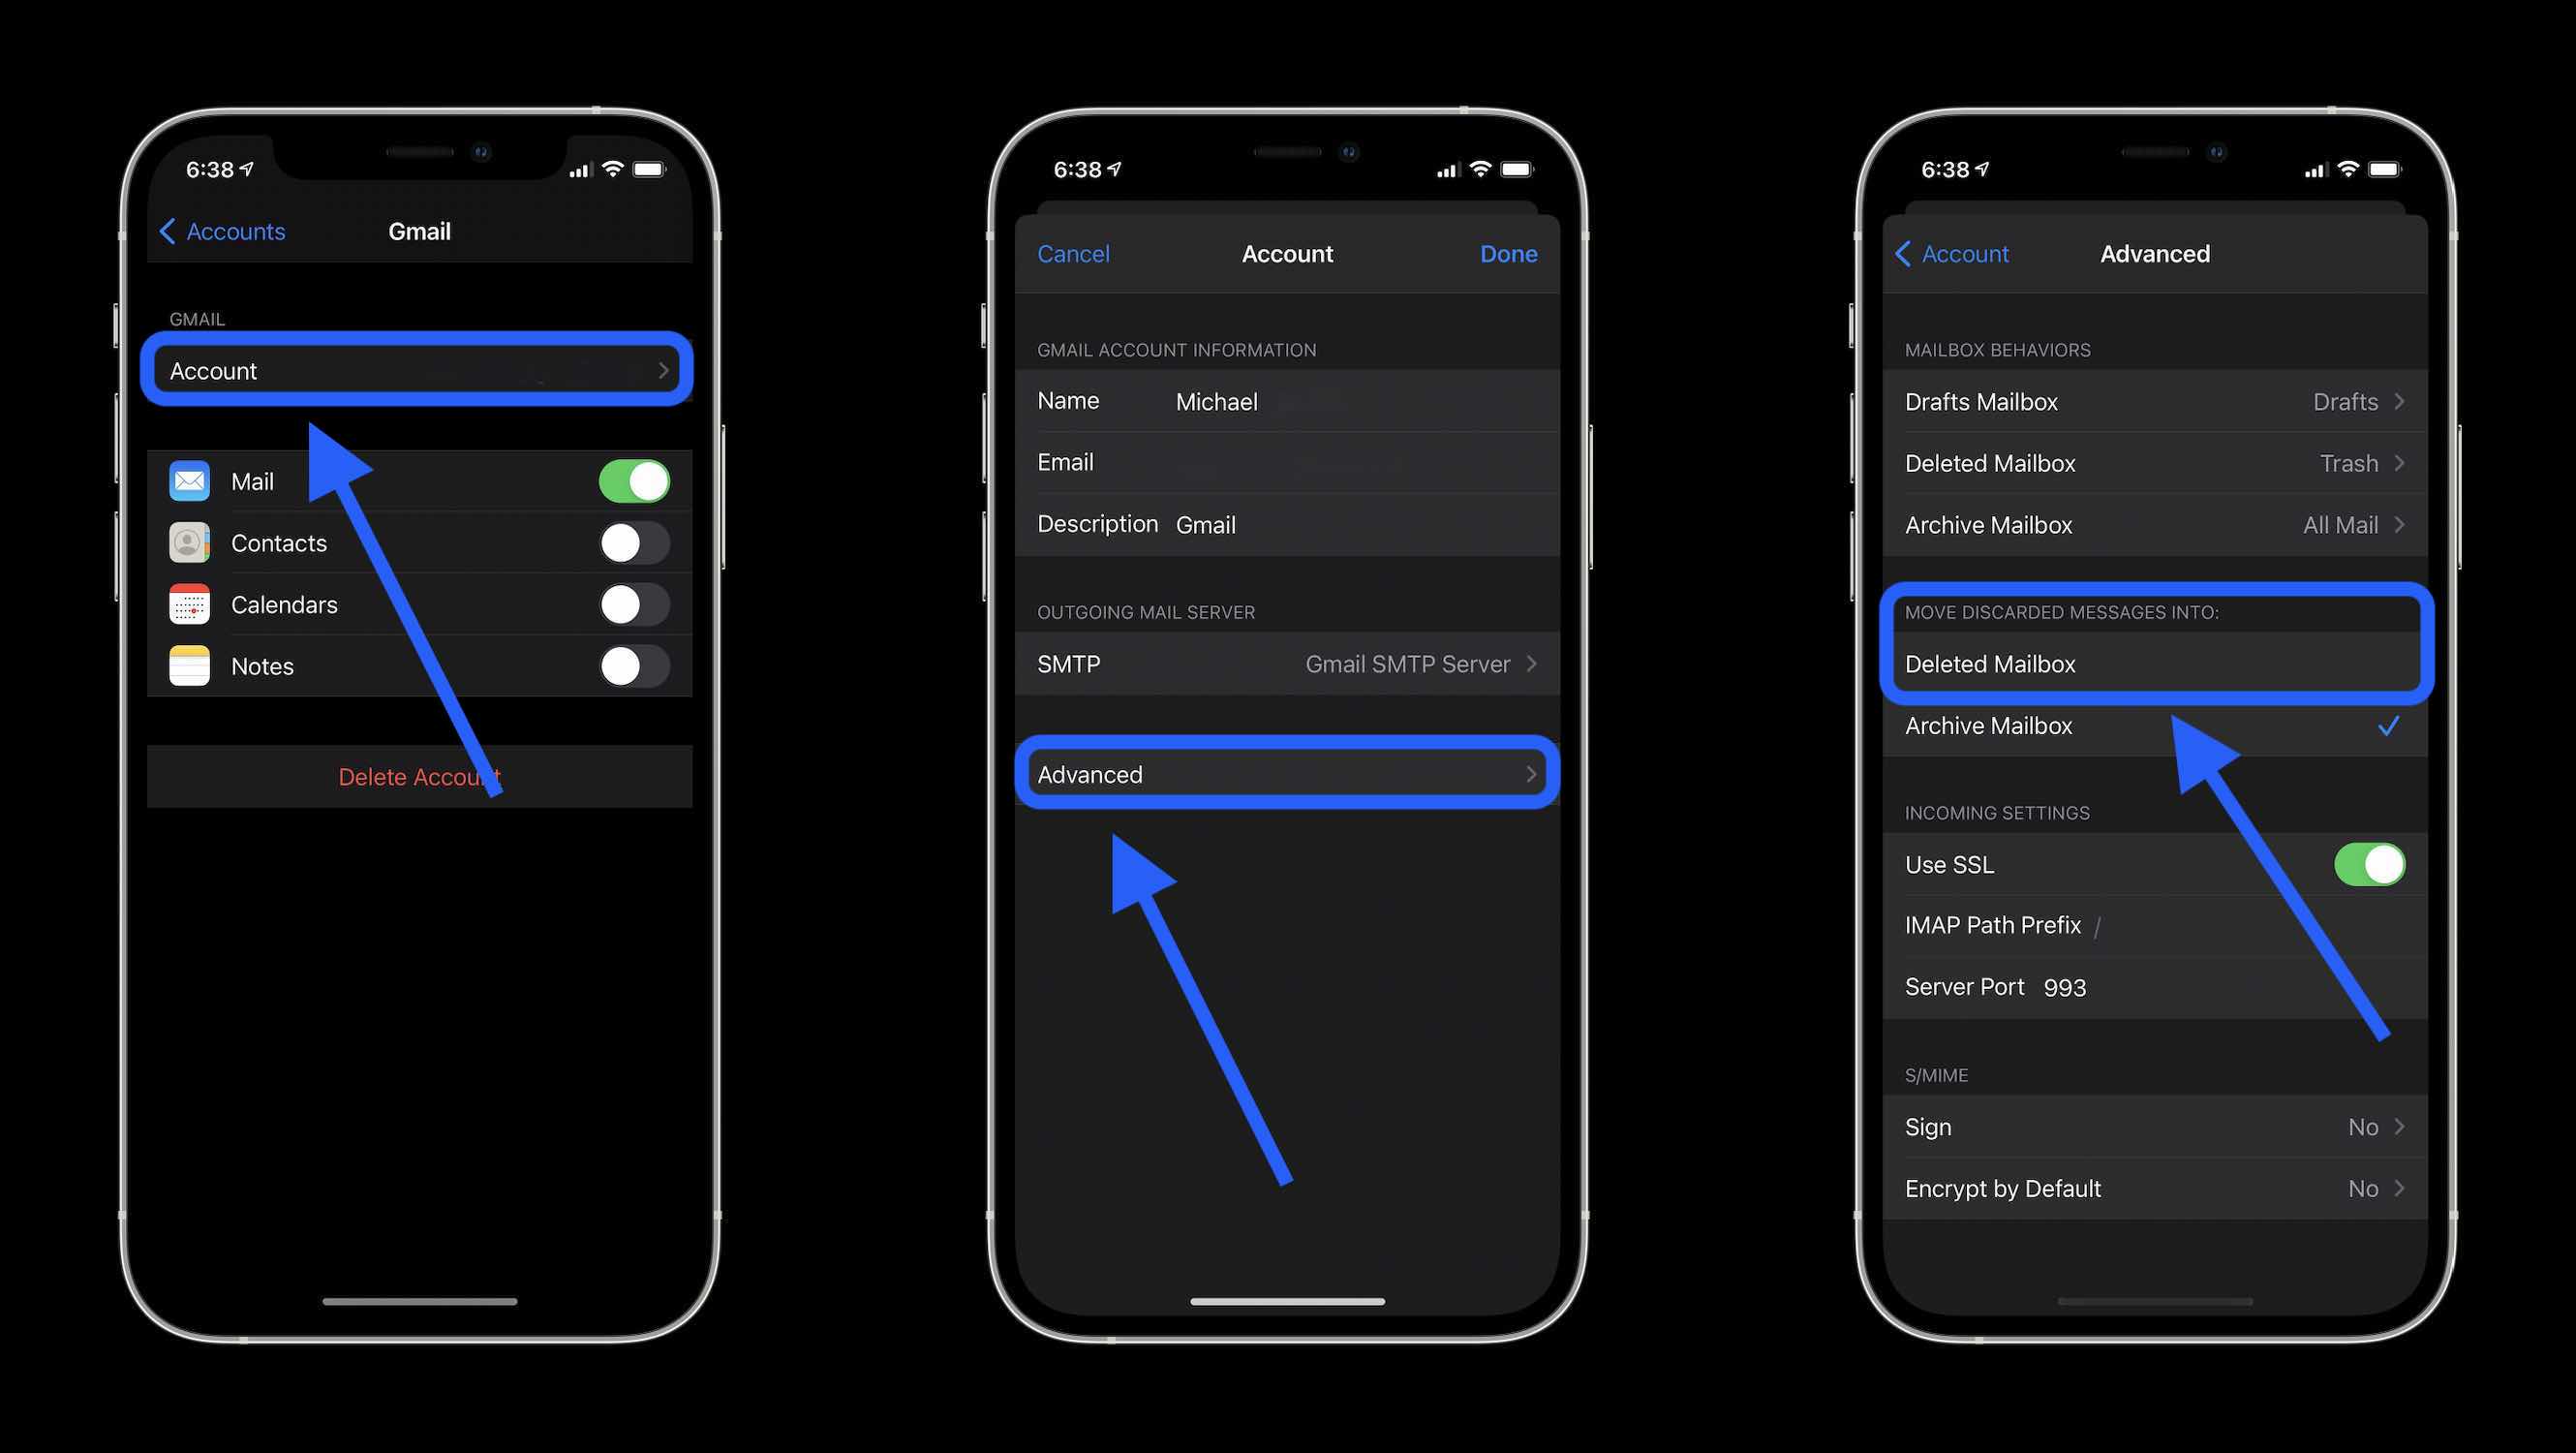2576x1453 pixels.
Task: Open the Account settings row
Action: 417,370
